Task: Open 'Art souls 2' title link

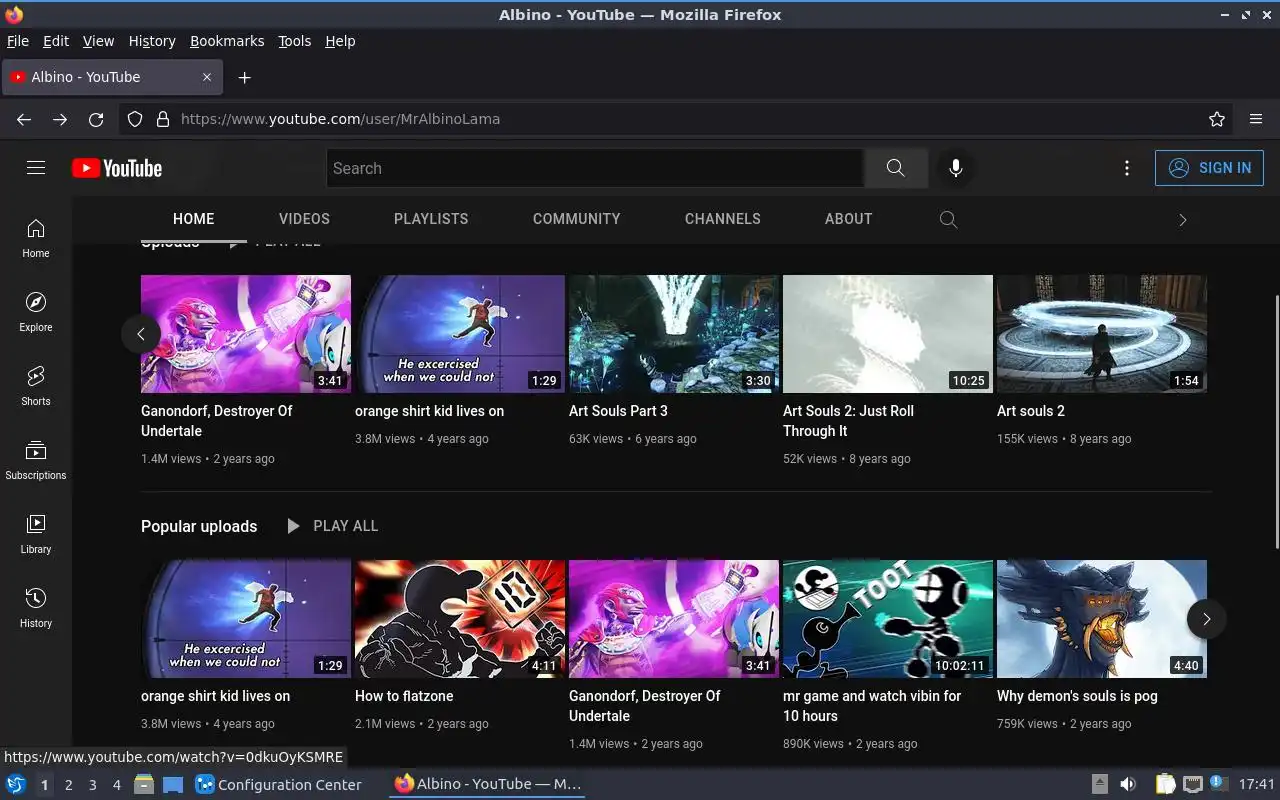Action: click(x=1030, y=411)
